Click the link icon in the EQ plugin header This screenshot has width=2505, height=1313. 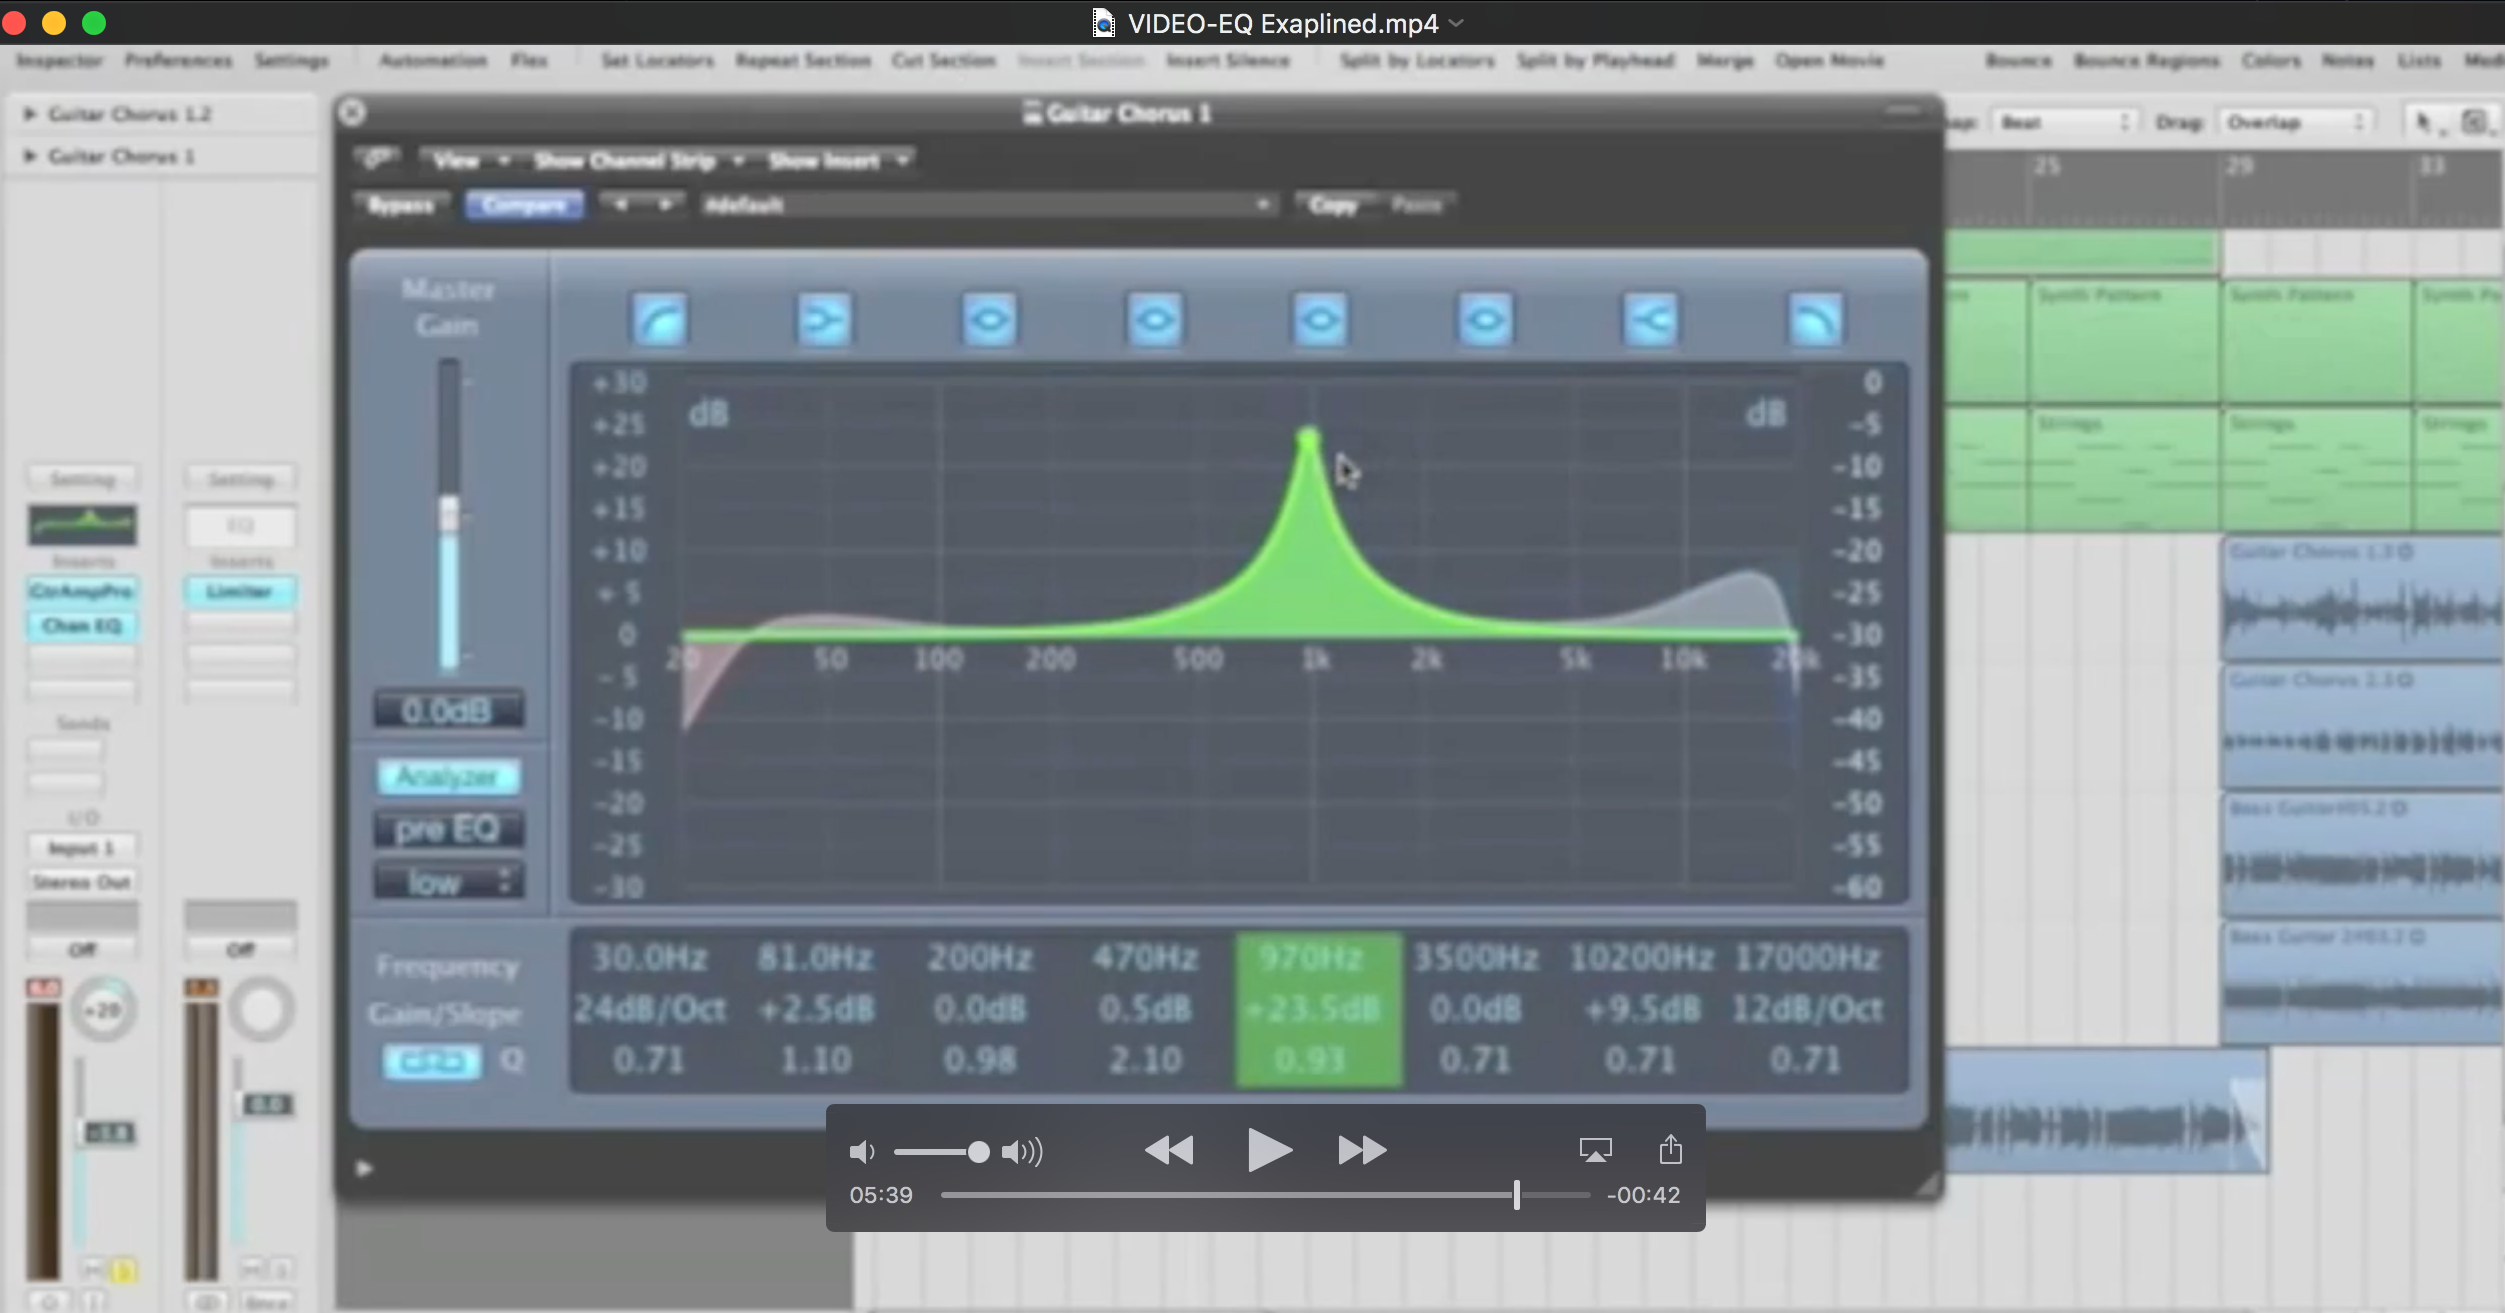[x=379, y=158]
